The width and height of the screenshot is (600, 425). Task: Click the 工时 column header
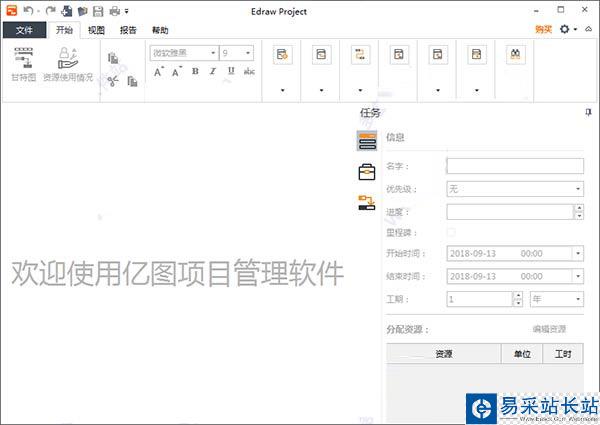563,354
